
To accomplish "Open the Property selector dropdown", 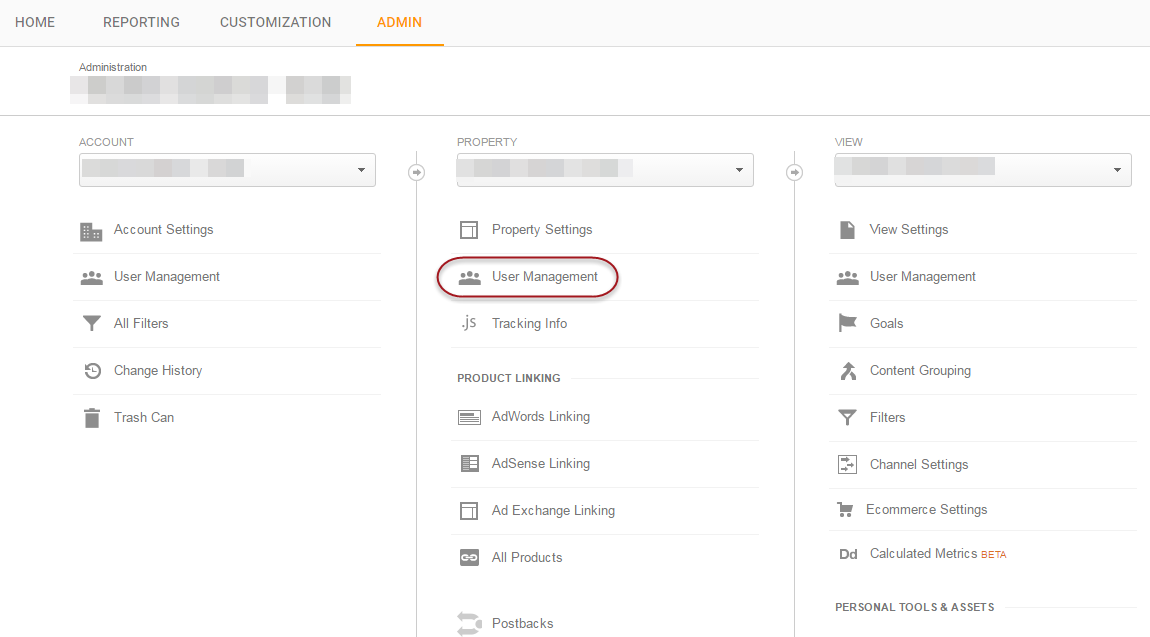I will (605, 170).
